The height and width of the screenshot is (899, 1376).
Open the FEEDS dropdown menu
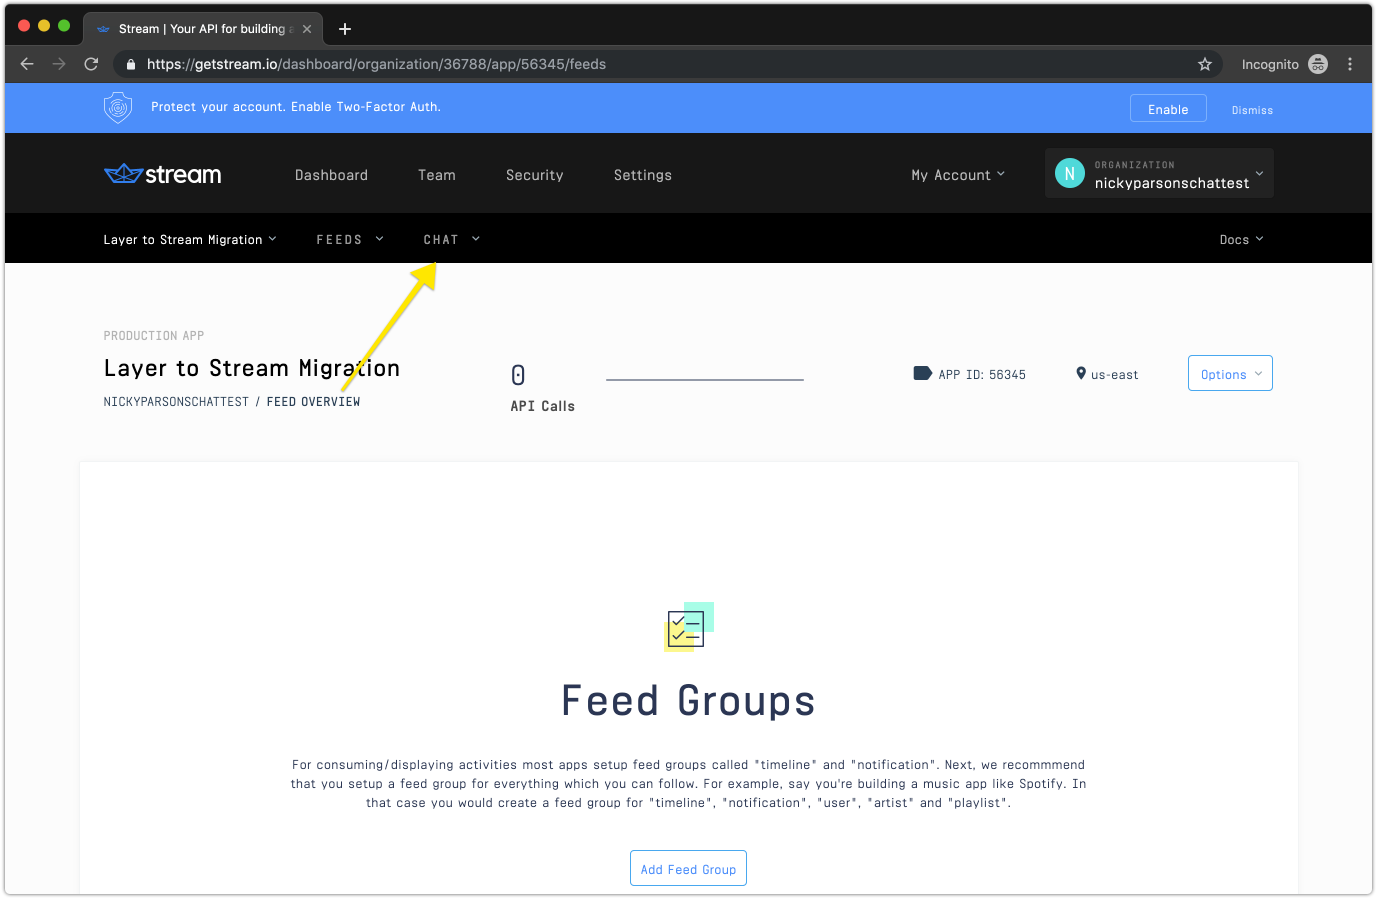(350, 240)
